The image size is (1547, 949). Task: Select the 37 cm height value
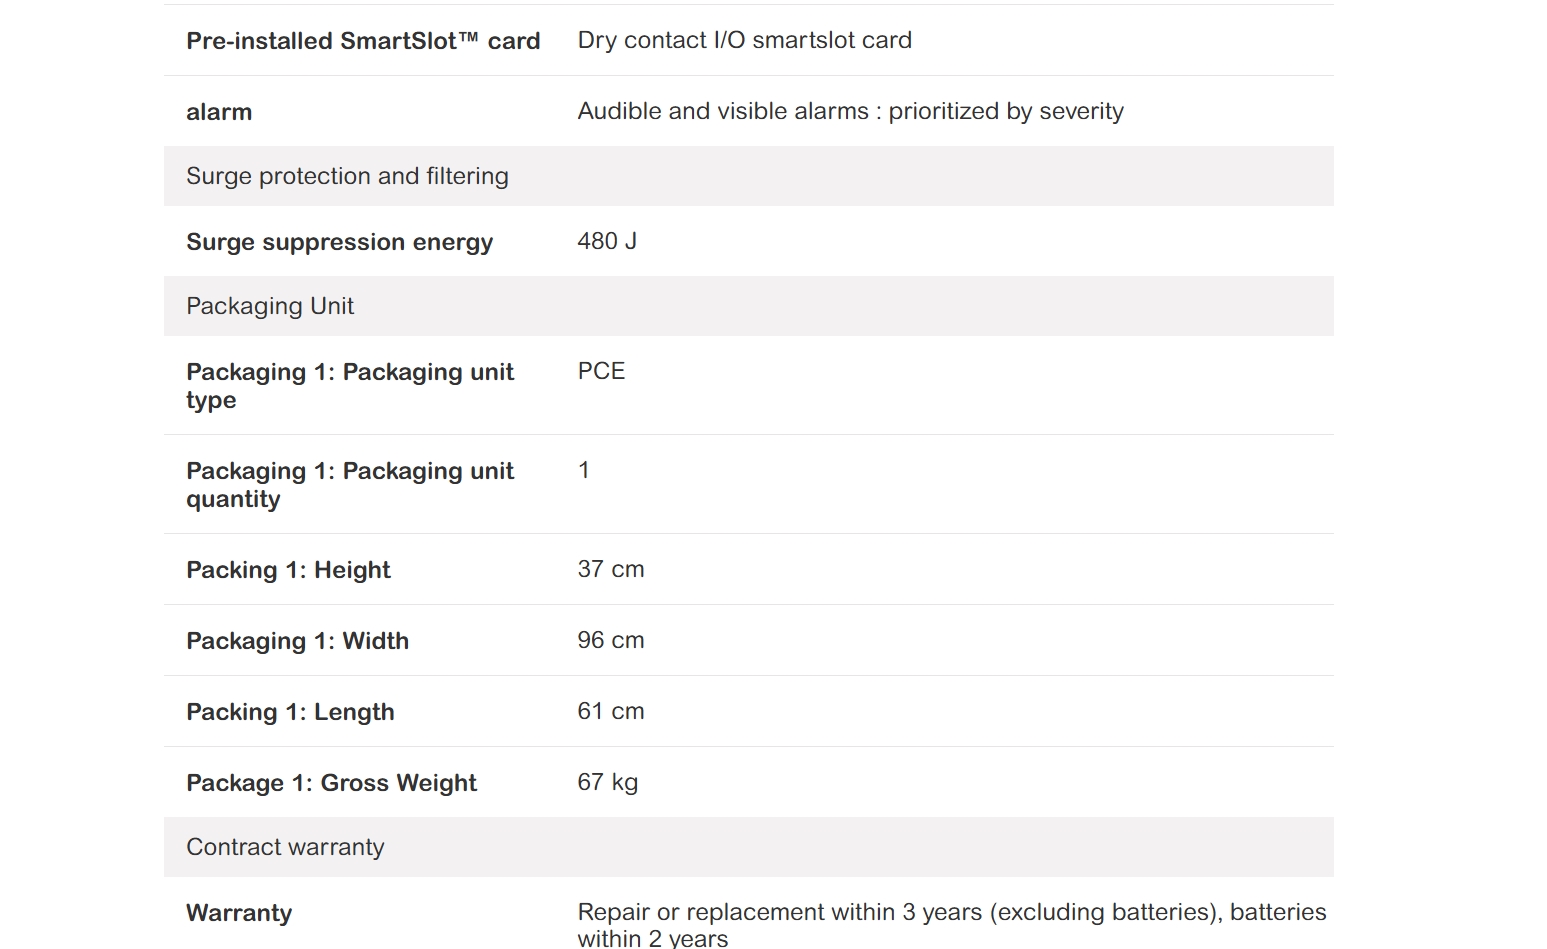[610, 569]
